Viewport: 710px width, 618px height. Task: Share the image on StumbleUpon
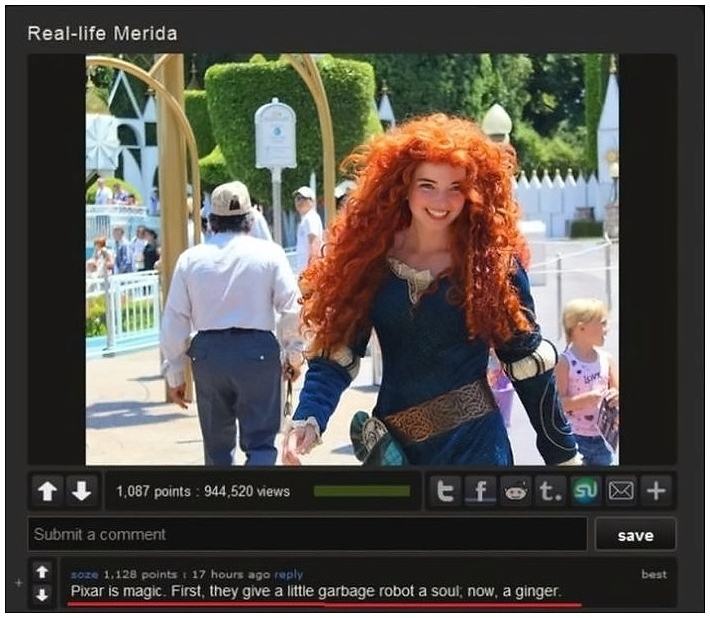pyautogui.click(x=586, y=491)
